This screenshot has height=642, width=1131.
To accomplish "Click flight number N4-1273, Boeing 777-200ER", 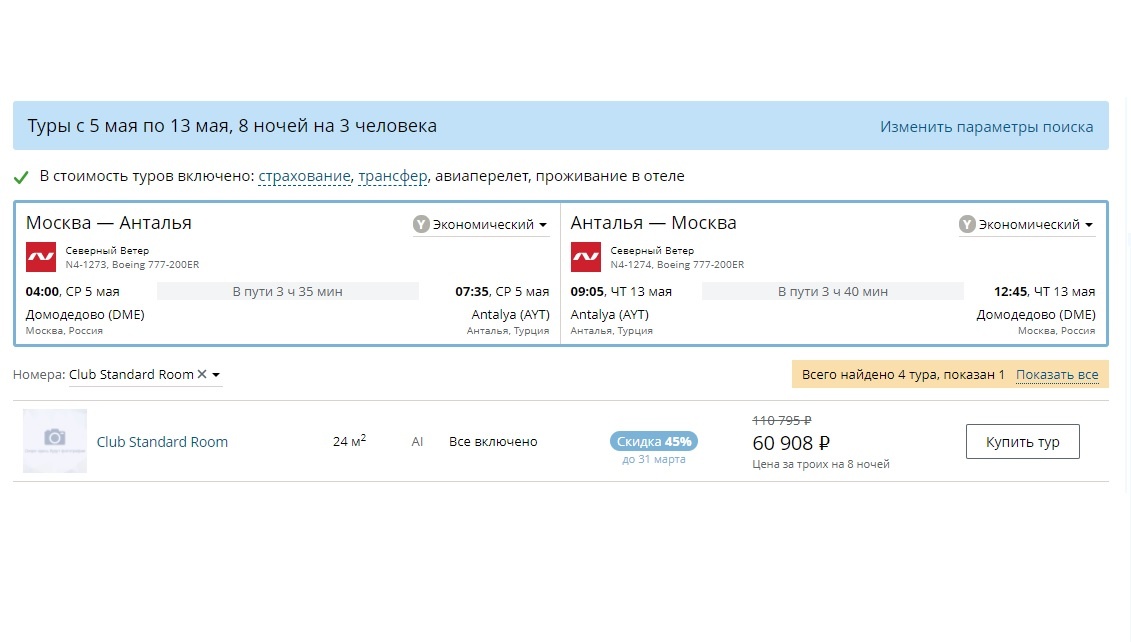I will point(132,265).
